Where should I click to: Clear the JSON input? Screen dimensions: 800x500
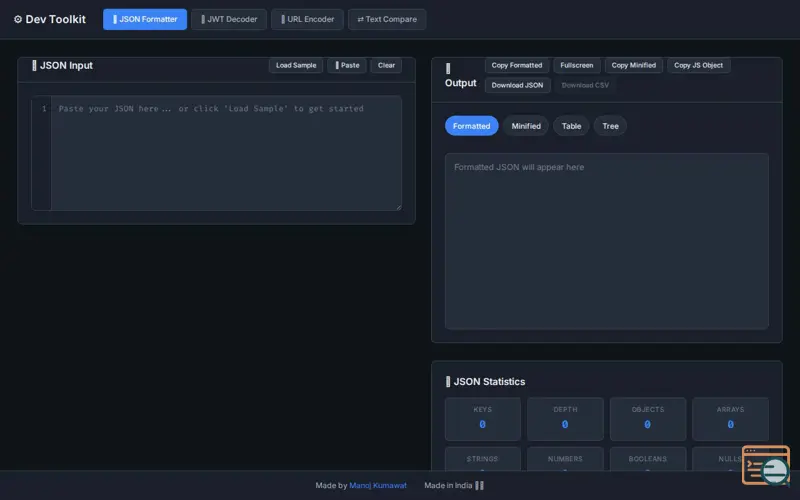point(386,65)
